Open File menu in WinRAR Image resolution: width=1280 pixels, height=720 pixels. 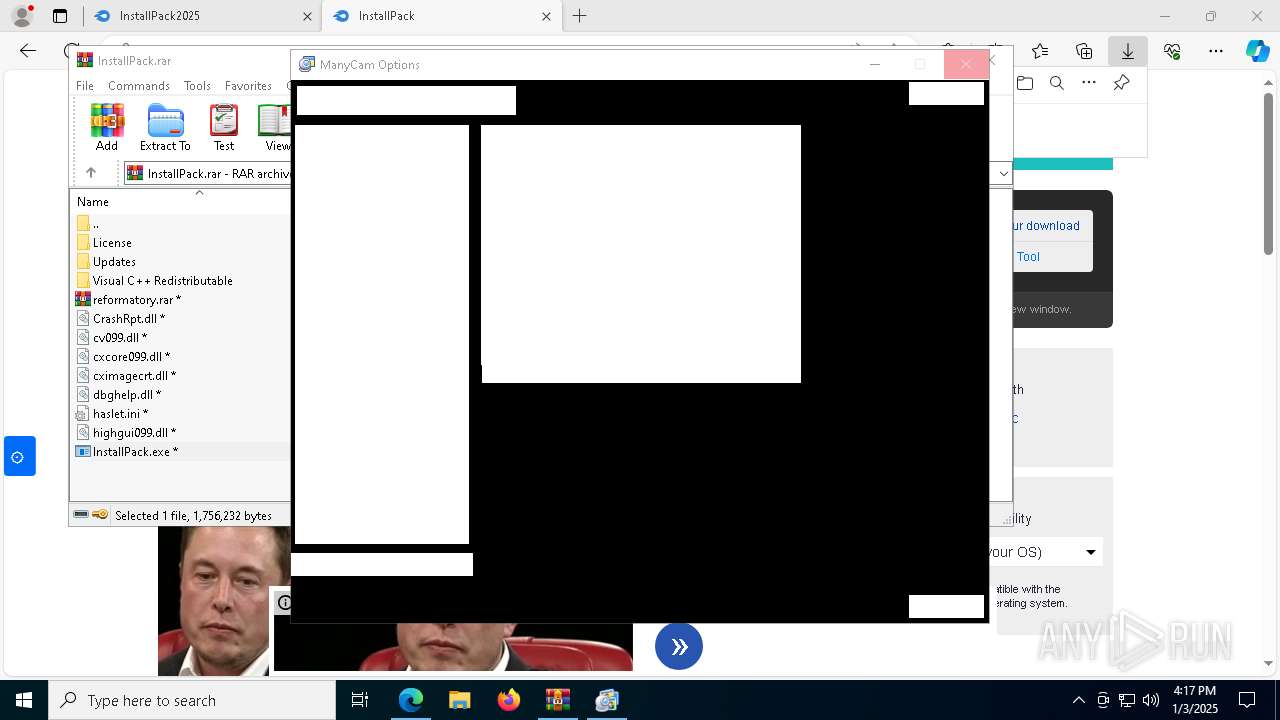pos(85,86)
